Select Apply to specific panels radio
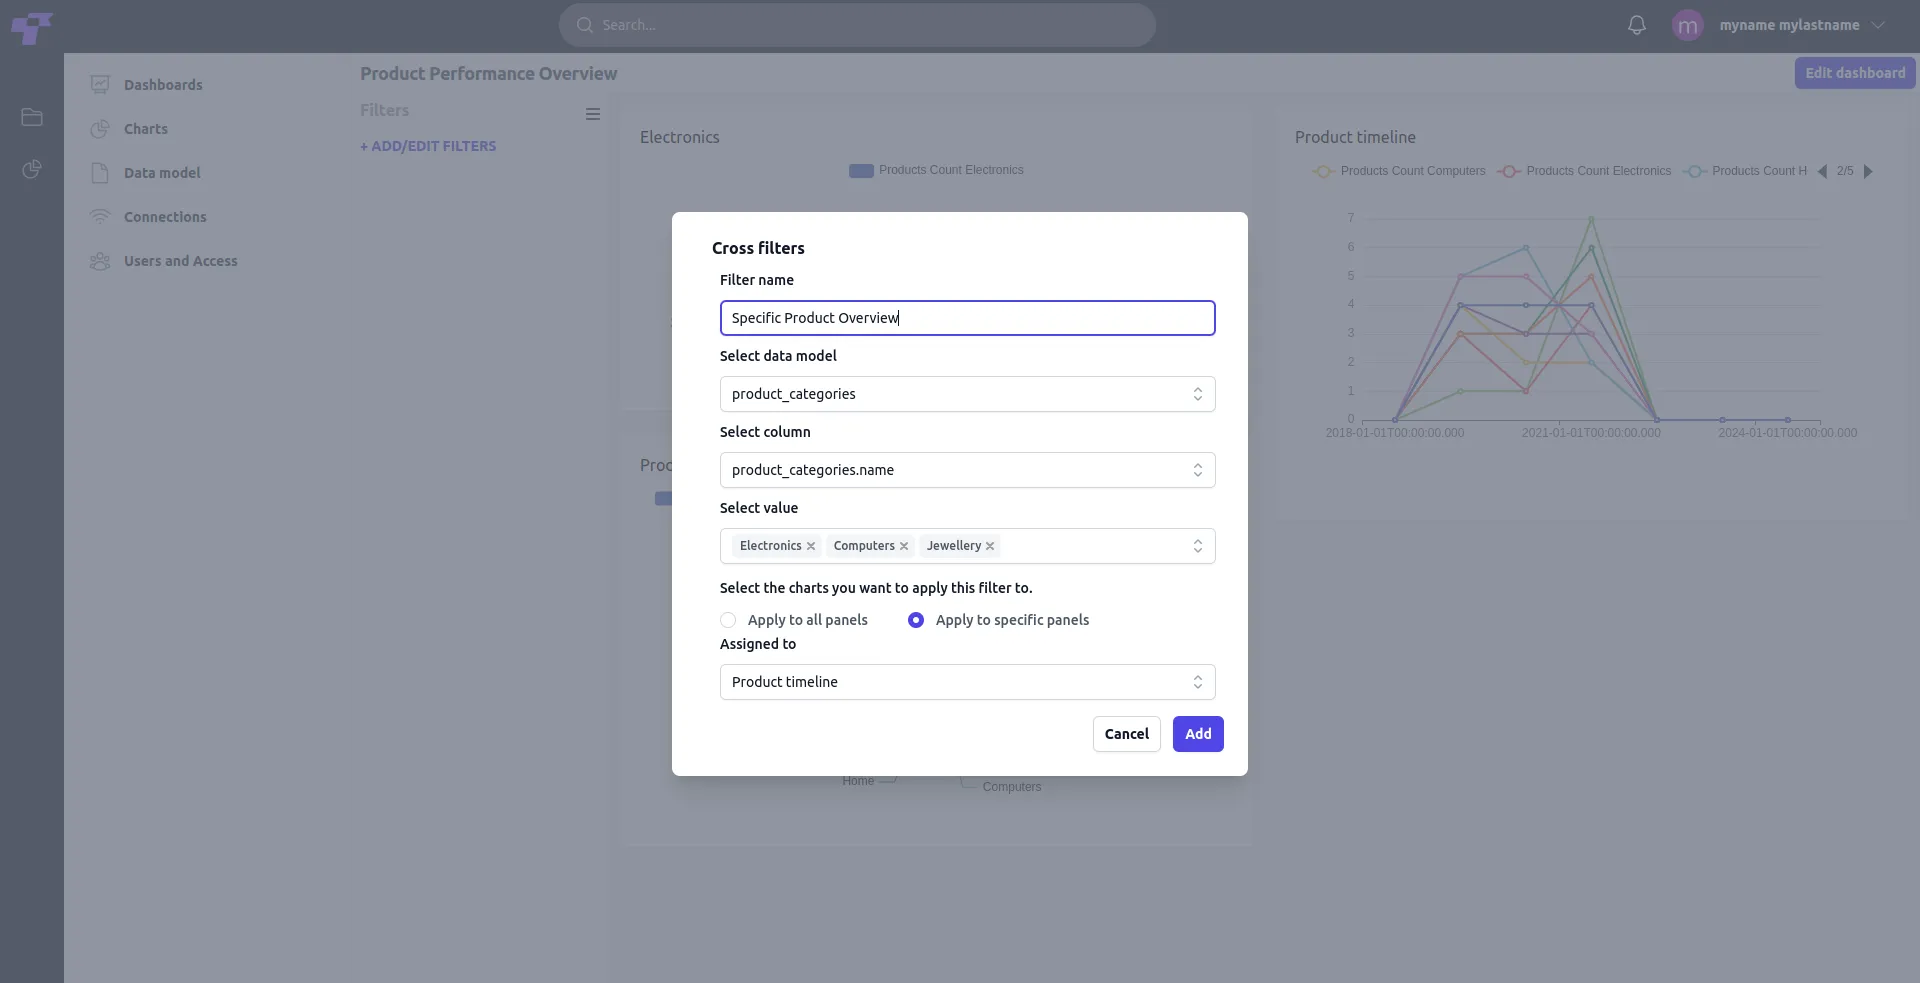Screen dimensions: 1920x983 [916, 620]
